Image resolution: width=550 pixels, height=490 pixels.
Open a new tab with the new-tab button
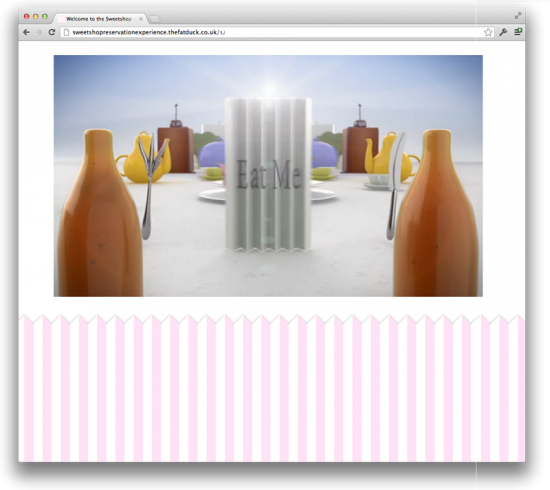tap(154, 19)
